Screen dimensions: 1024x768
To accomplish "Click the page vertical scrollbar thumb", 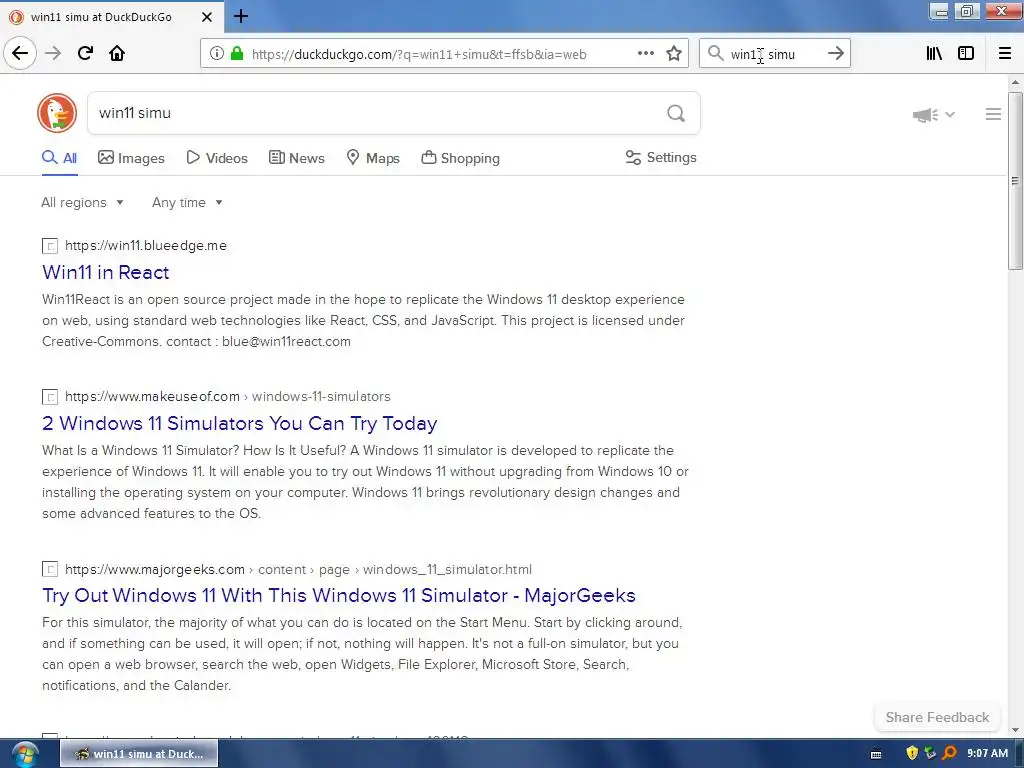I will point(1015,181).
